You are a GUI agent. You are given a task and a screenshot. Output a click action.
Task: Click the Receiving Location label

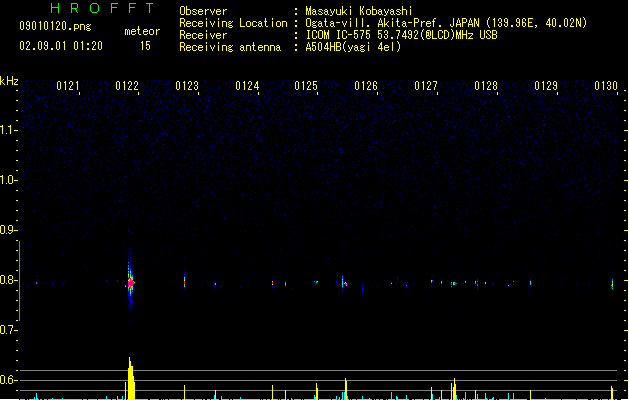(x=233, y=23)
